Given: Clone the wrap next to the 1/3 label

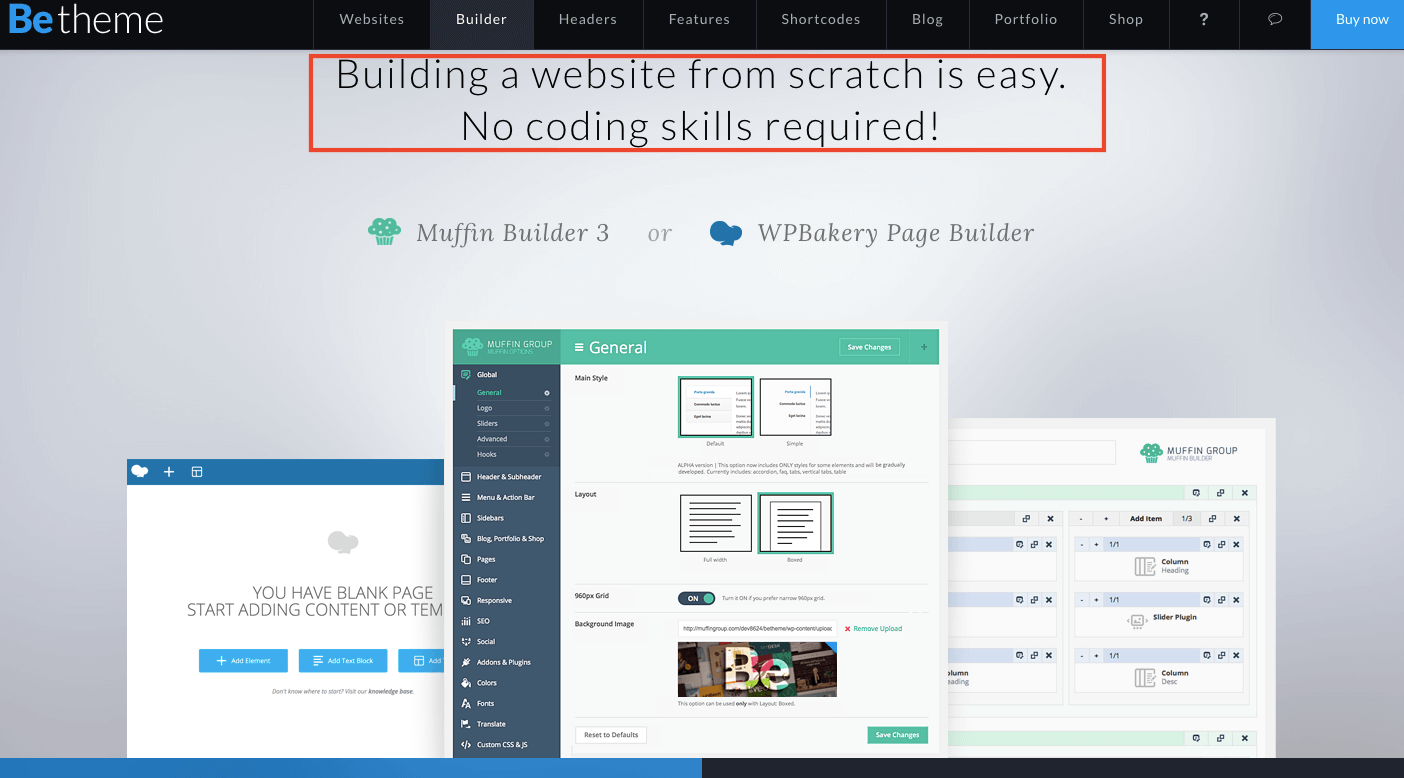Looking at the screenshot, I should point(1212,519).
